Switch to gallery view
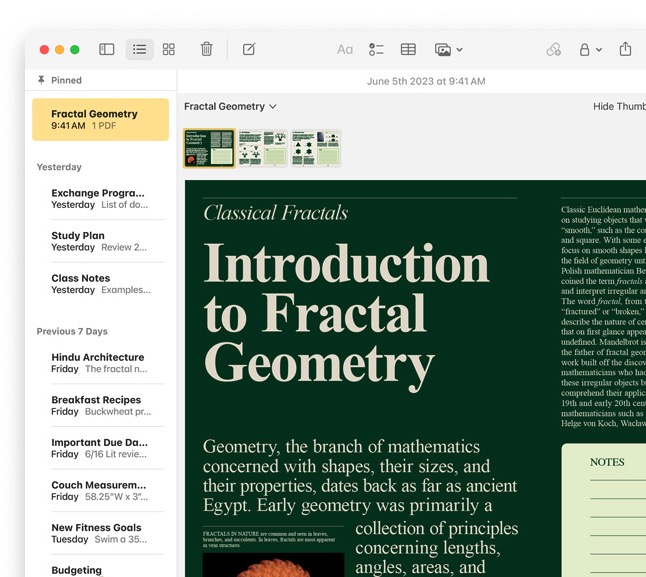Viewport: 646px width, 577px height. [x=169, y=49]
